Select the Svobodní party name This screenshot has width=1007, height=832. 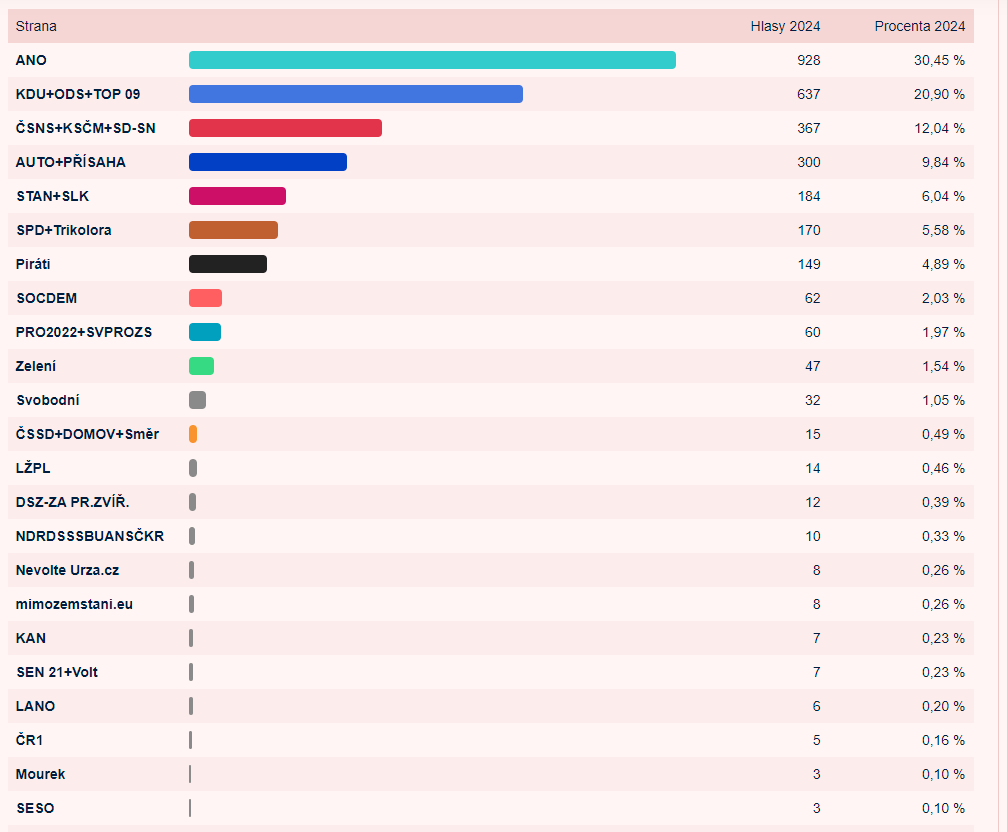pos(48,401)
